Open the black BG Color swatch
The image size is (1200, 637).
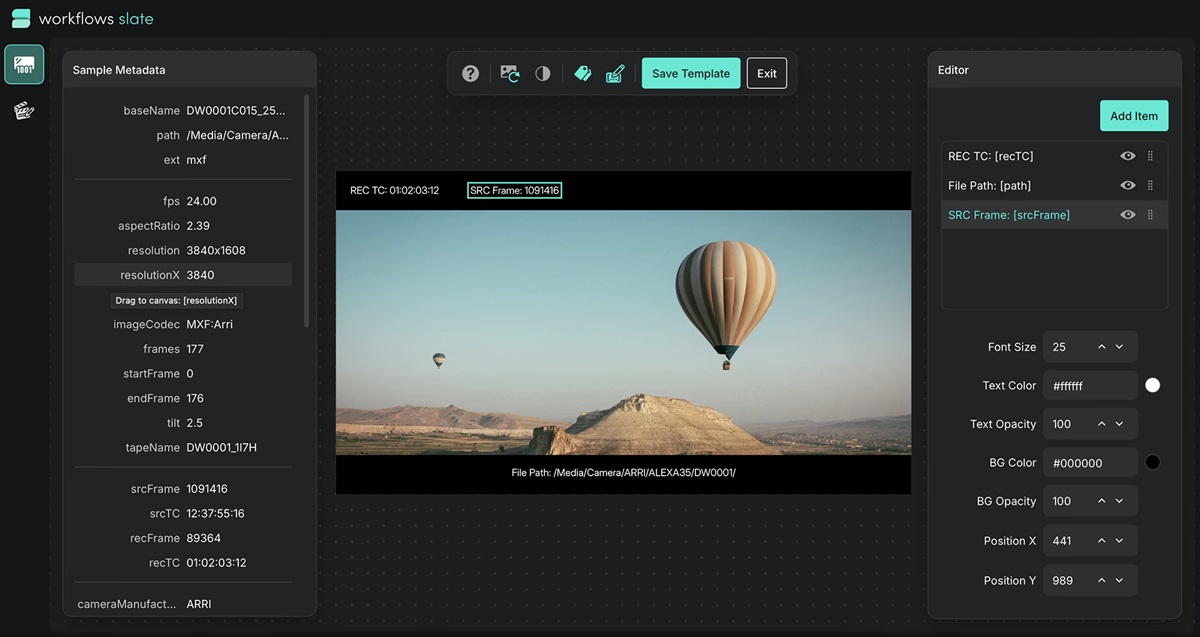(x=1153, y=463)
